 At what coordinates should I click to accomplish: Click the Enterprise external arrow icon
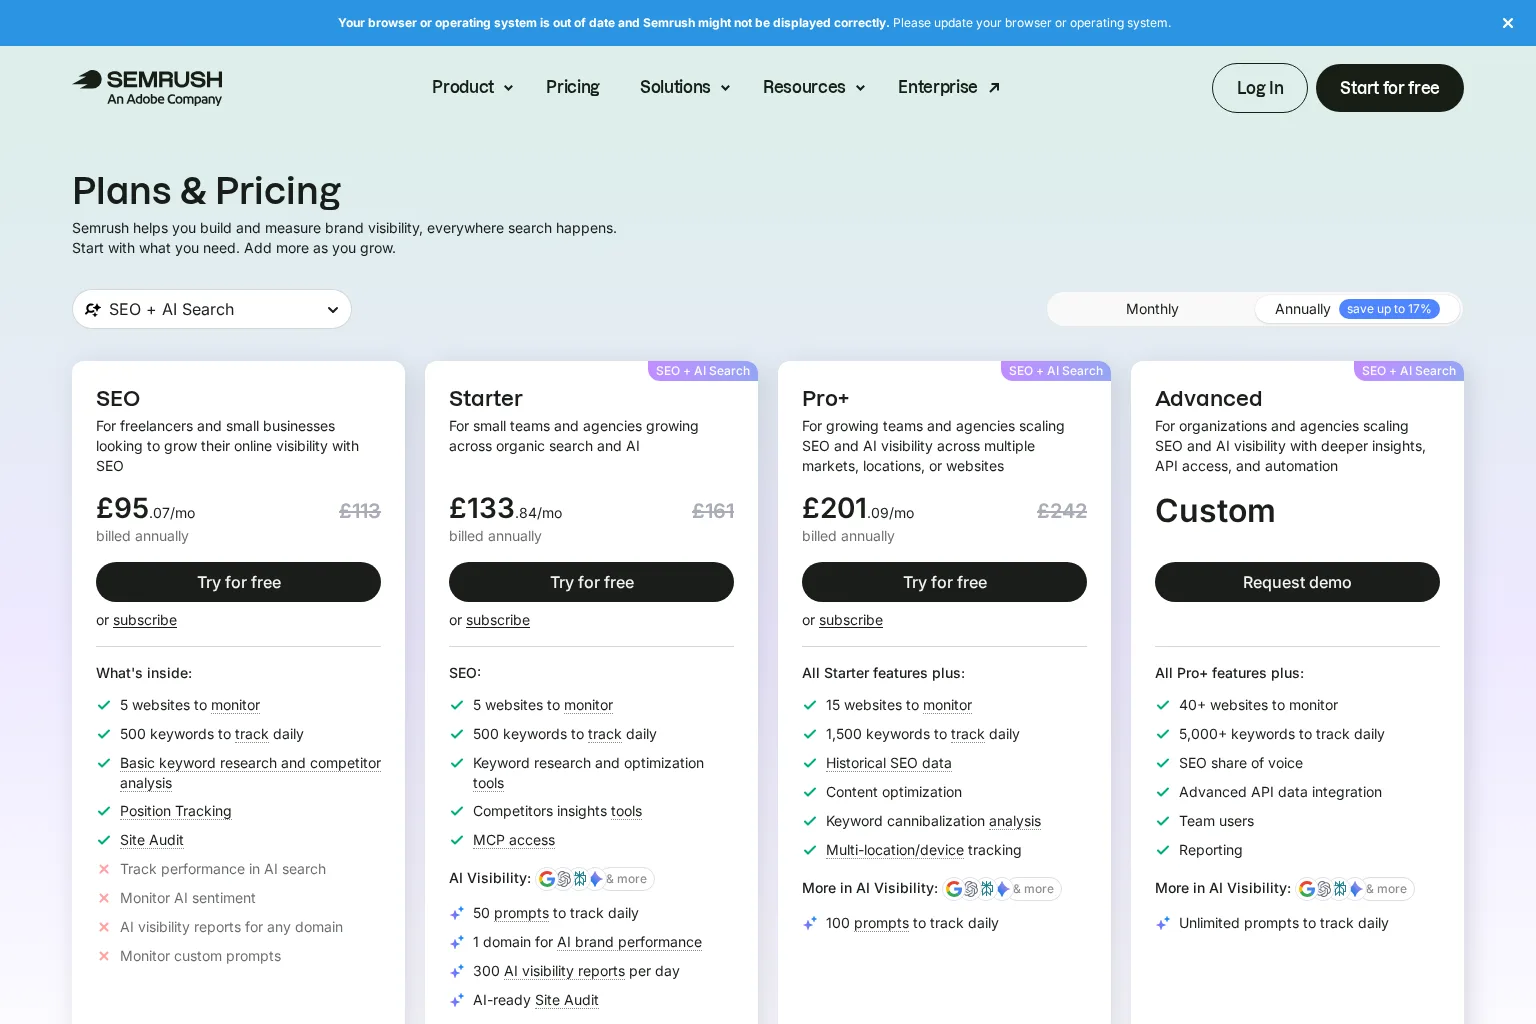[994, 88]
